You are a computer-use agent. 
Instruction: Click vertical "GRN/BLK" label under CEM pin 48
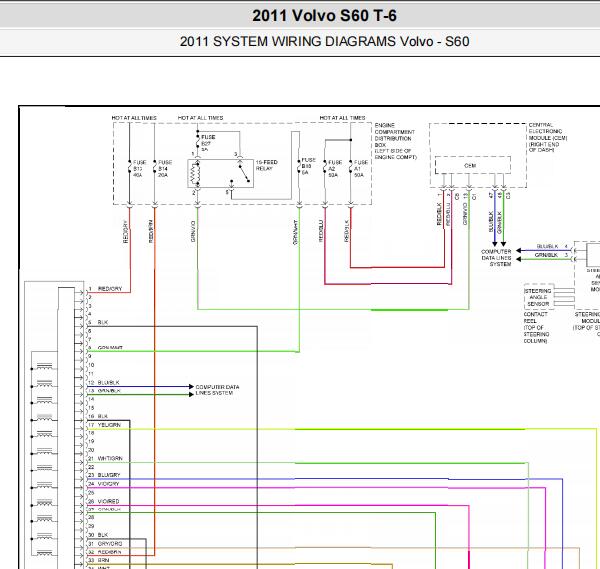[x=499, y=222]
